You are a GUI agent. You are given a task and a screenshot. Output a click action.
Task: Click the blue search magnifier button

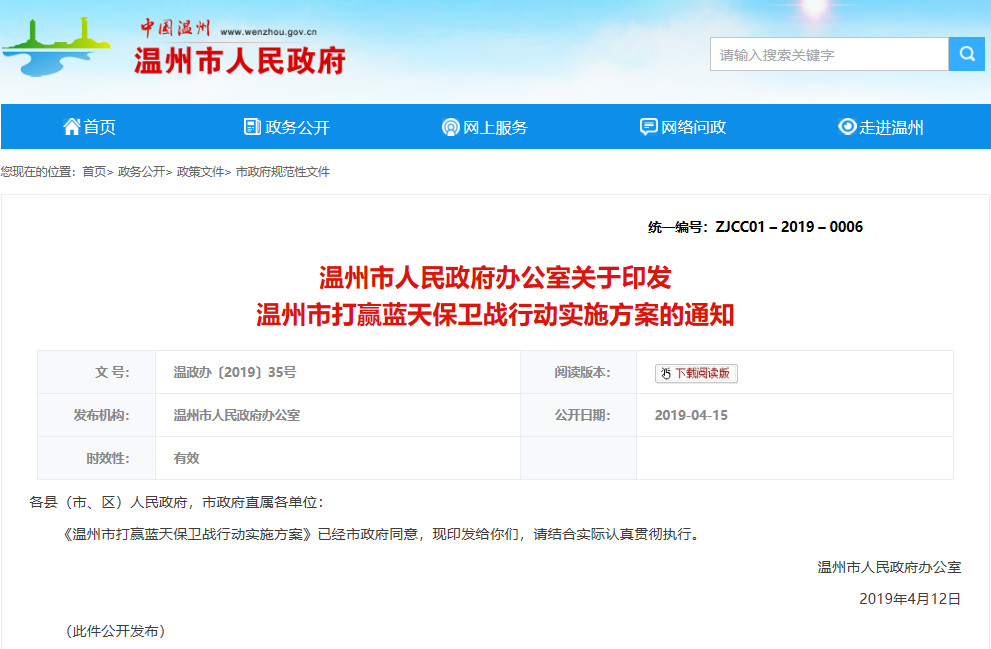tap(966, 54)
